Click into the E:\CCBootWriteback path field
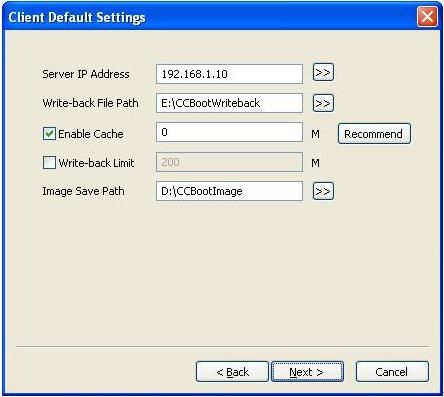Viewport: 444px width, 397px height. tap(229, 103)
